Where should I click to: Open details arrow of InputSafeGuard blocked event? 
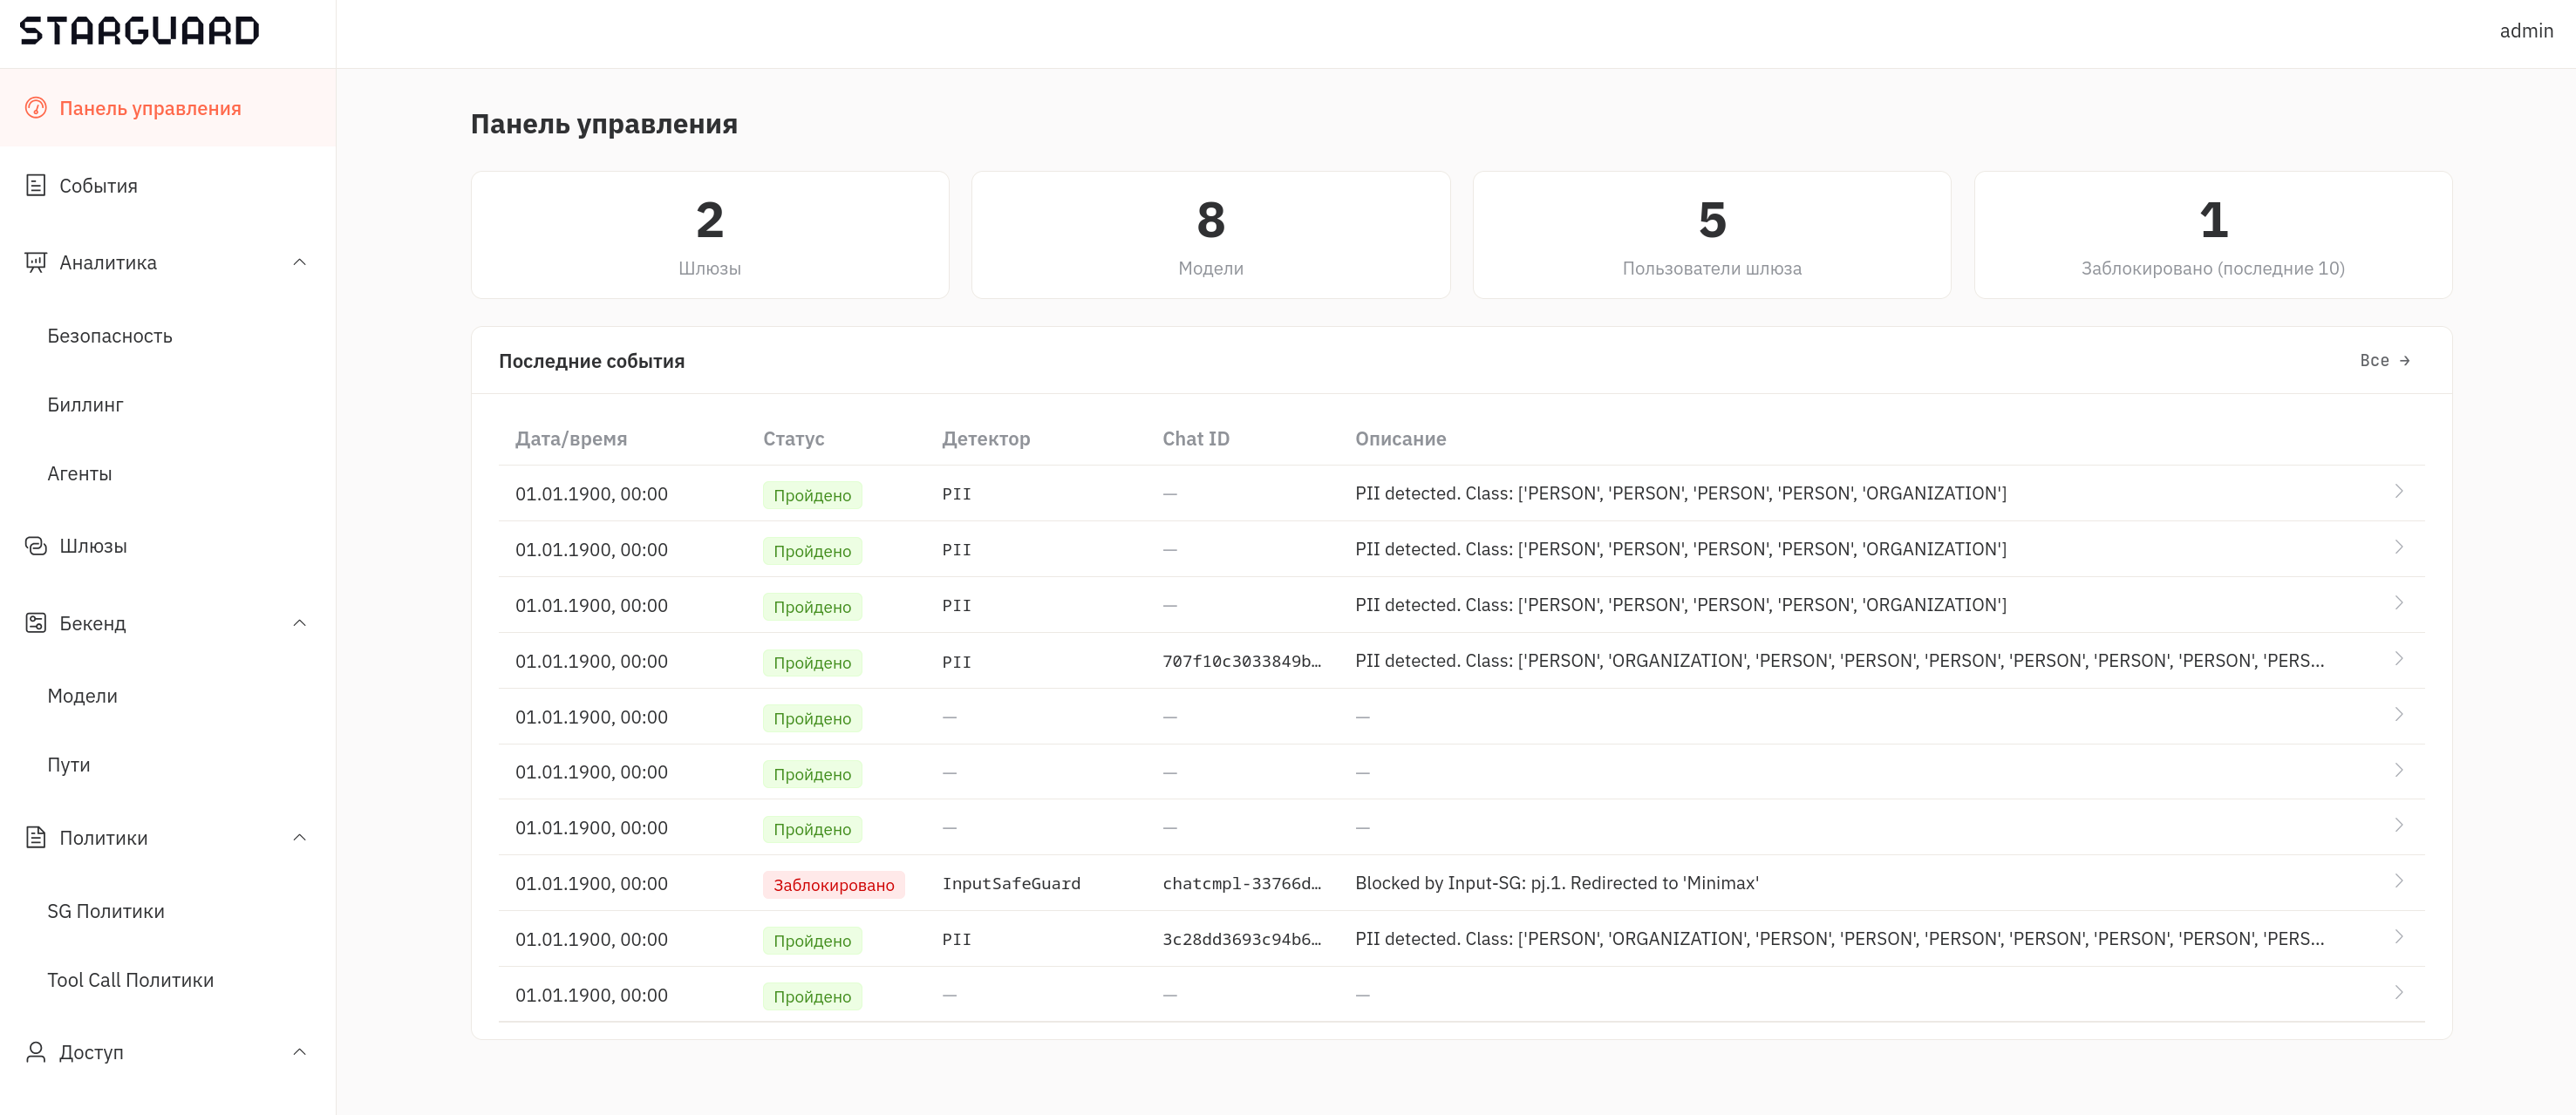click(x=2398, y=881)
